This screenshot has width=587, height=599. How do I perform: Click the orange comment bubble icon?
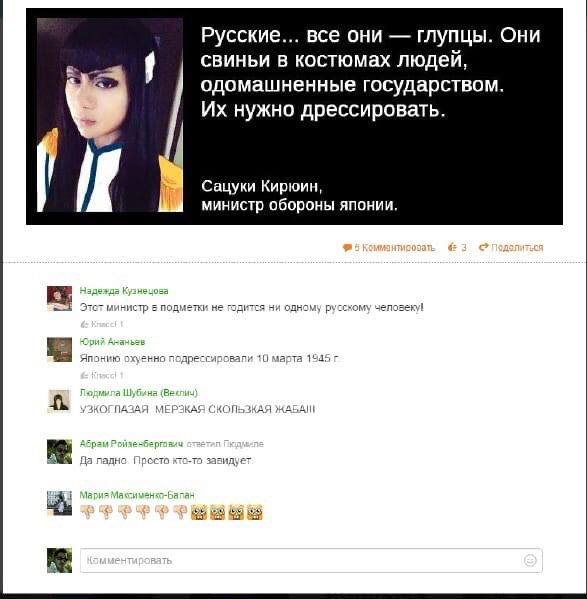click(x=347, y=248)
